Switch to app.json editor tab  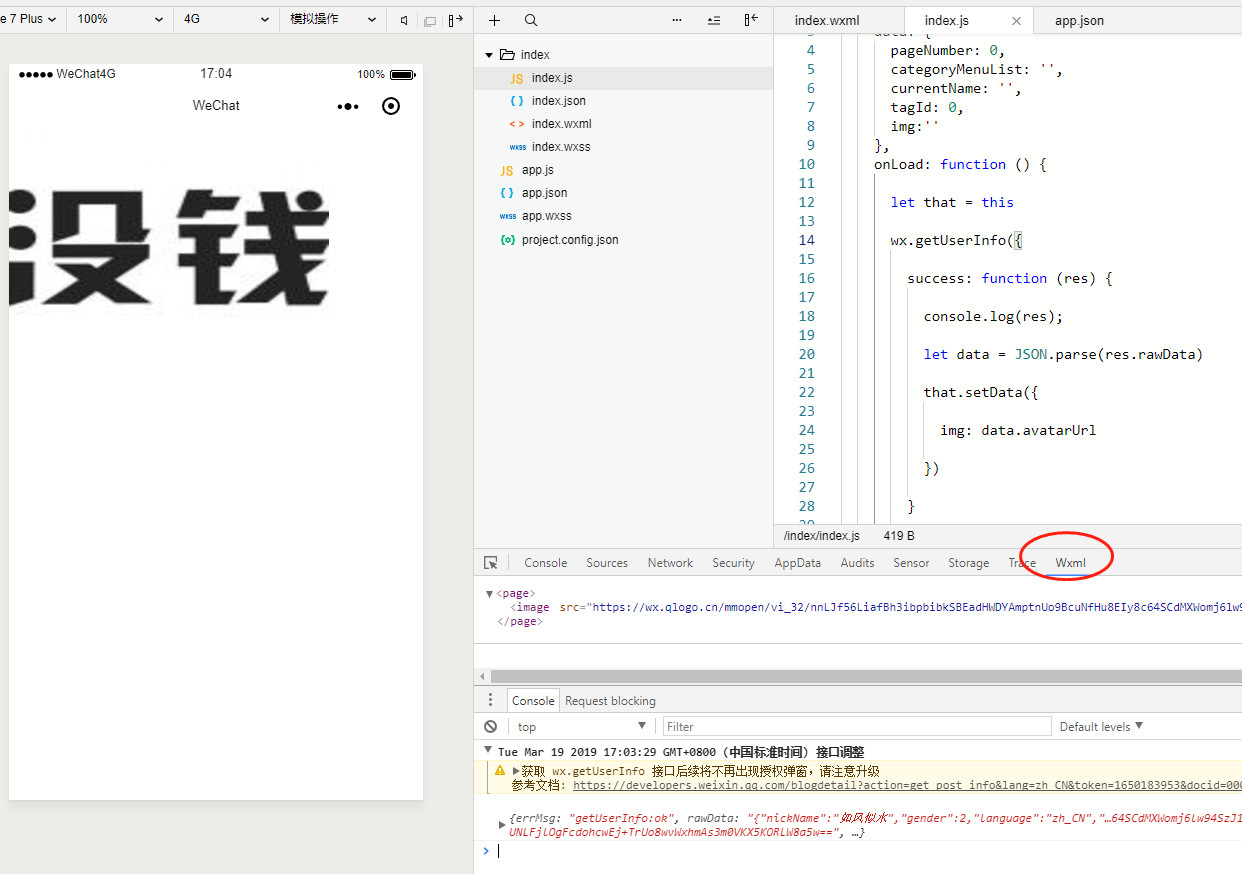point(1079,21)
